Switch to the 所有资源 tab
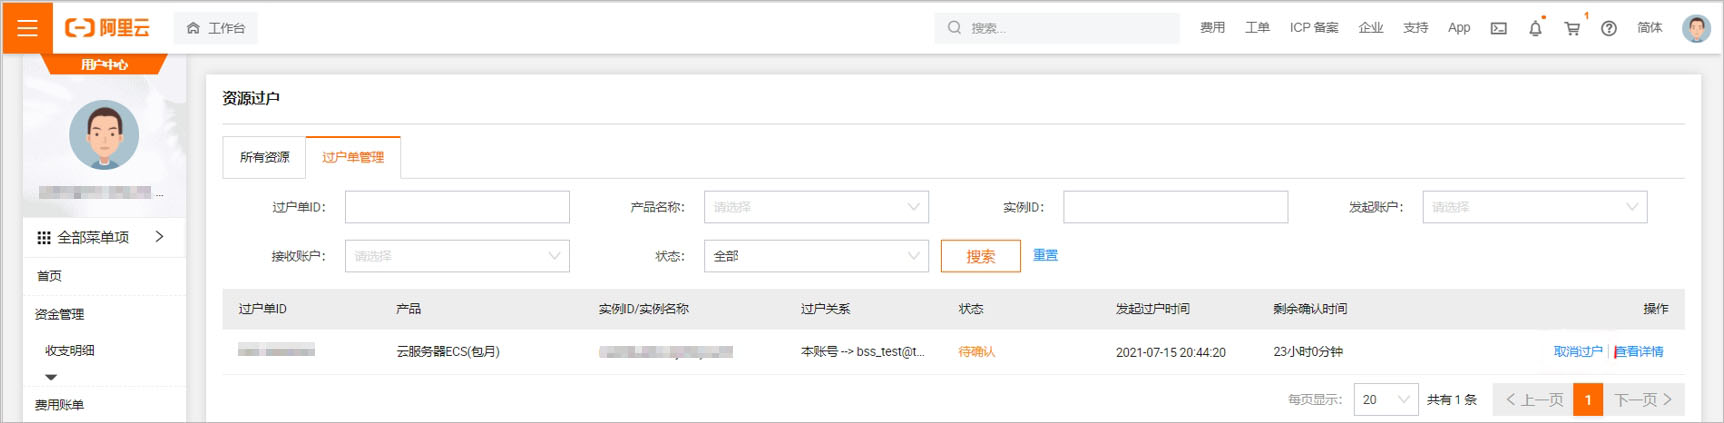 tap(264, 157)
